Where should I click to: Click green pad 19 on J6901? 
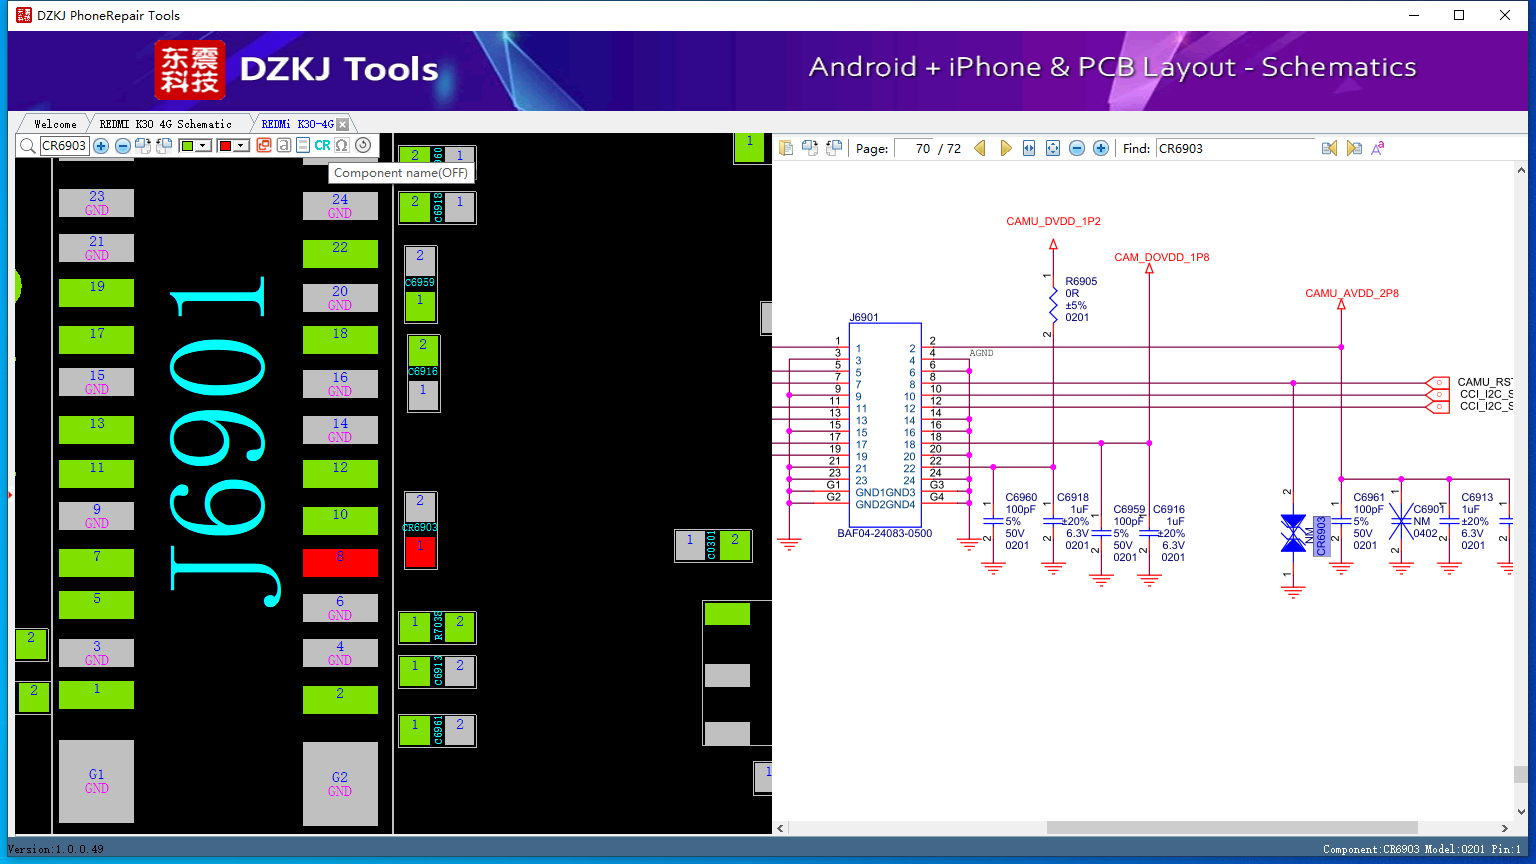[96, 293]
